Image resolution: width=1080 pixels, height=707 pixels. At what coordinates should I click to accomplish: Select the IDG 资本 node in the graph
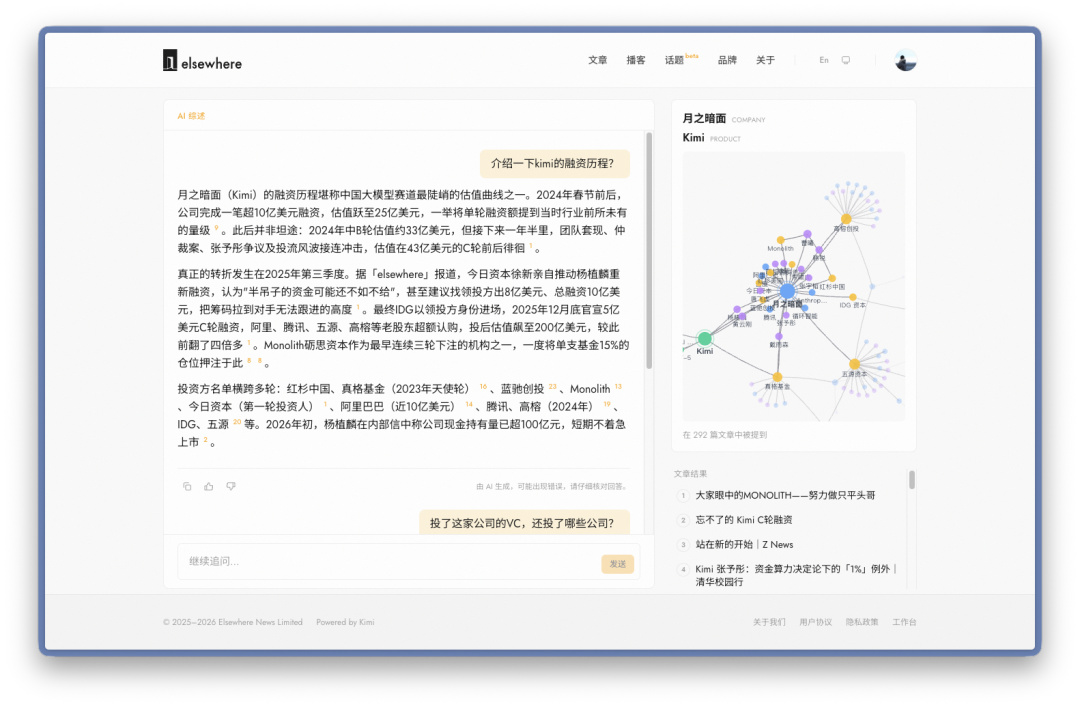pyautogui.click(x=853, y=297)
